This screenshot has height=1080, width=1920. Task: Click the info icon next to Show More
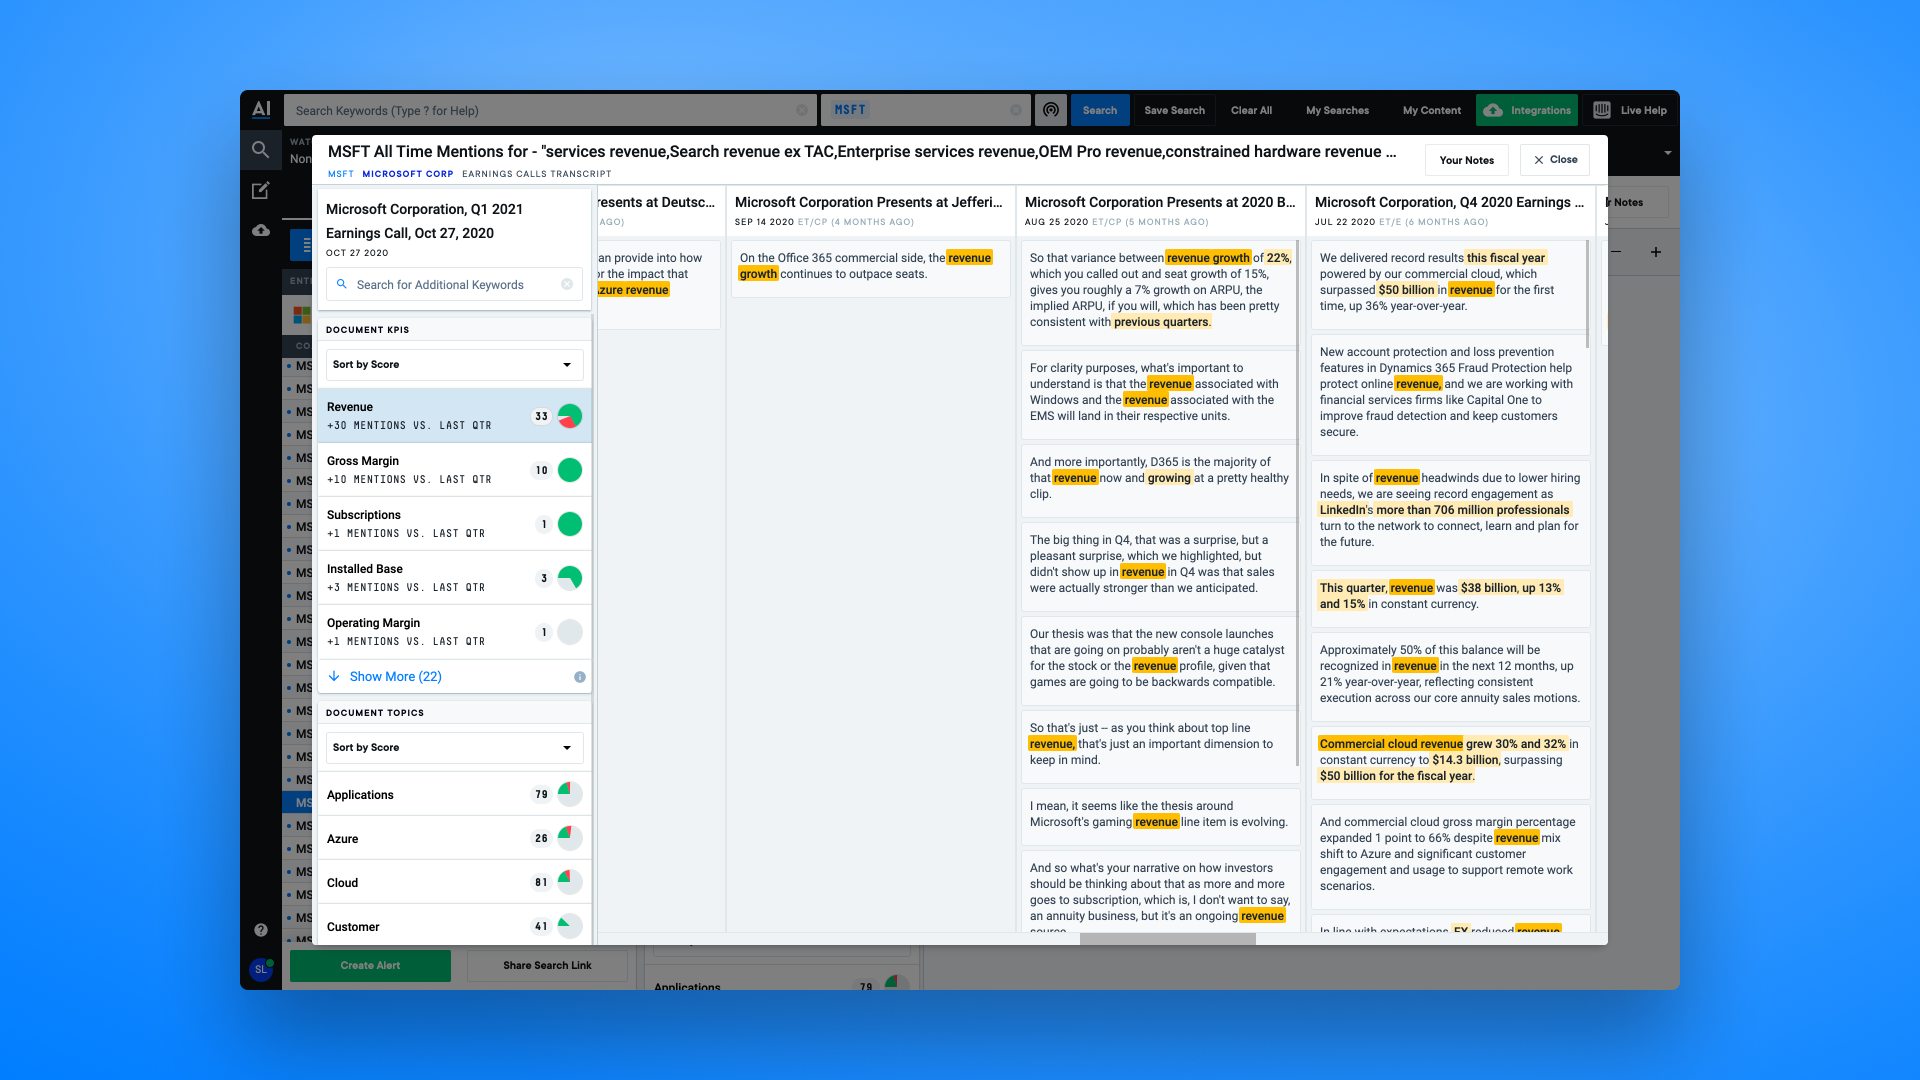point(580,677)
